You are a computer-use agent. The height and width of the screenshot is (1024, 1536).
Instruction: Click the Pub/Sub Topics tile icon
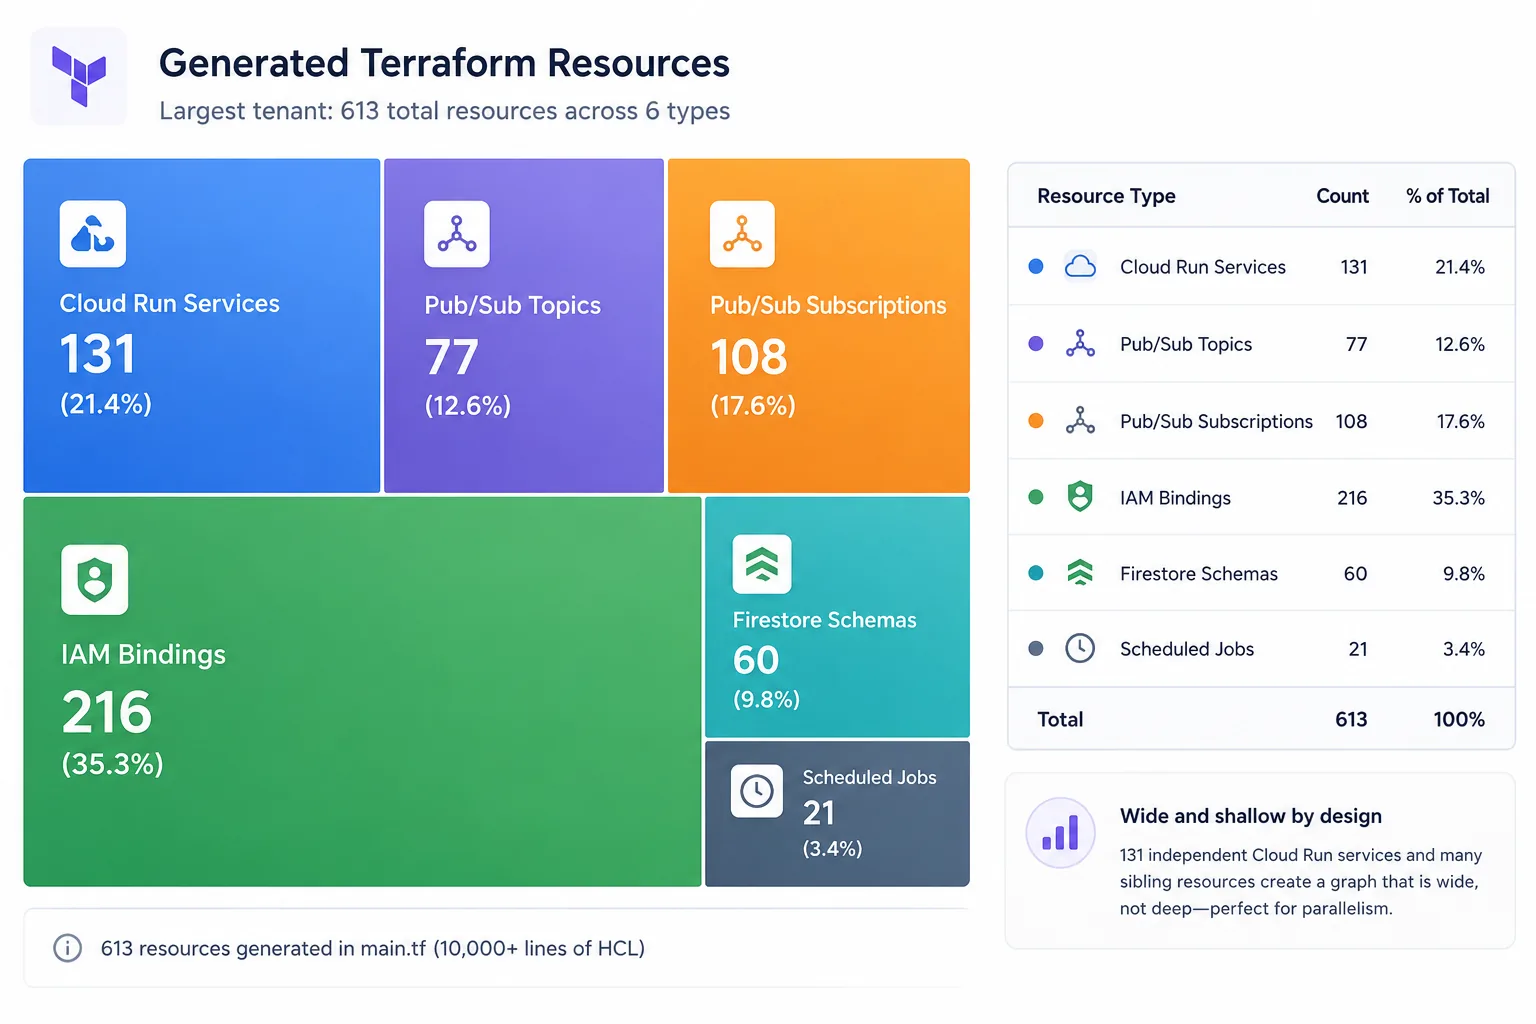tap(457, 234)
